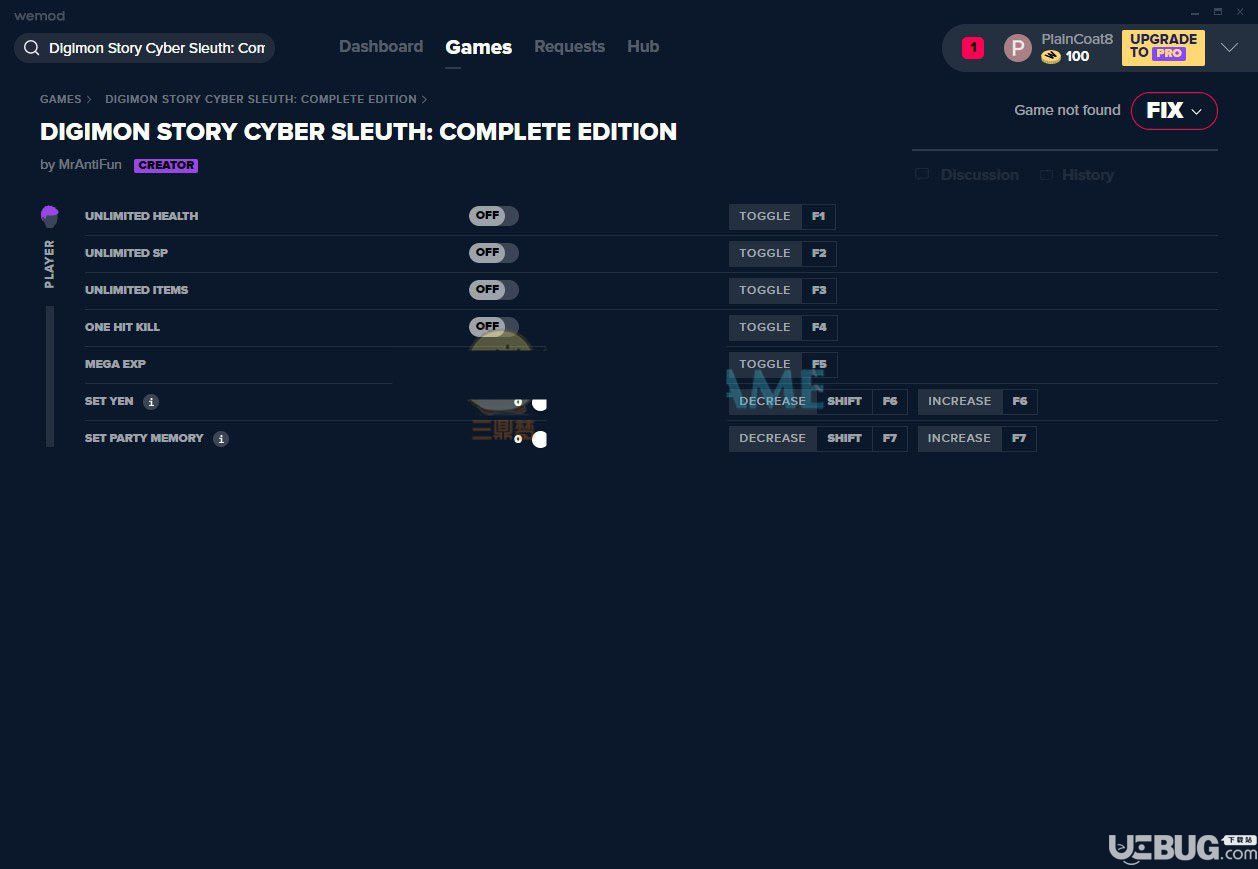Click the gold coins icon beside 100

pyautogui.click(x=1050, y=57)
